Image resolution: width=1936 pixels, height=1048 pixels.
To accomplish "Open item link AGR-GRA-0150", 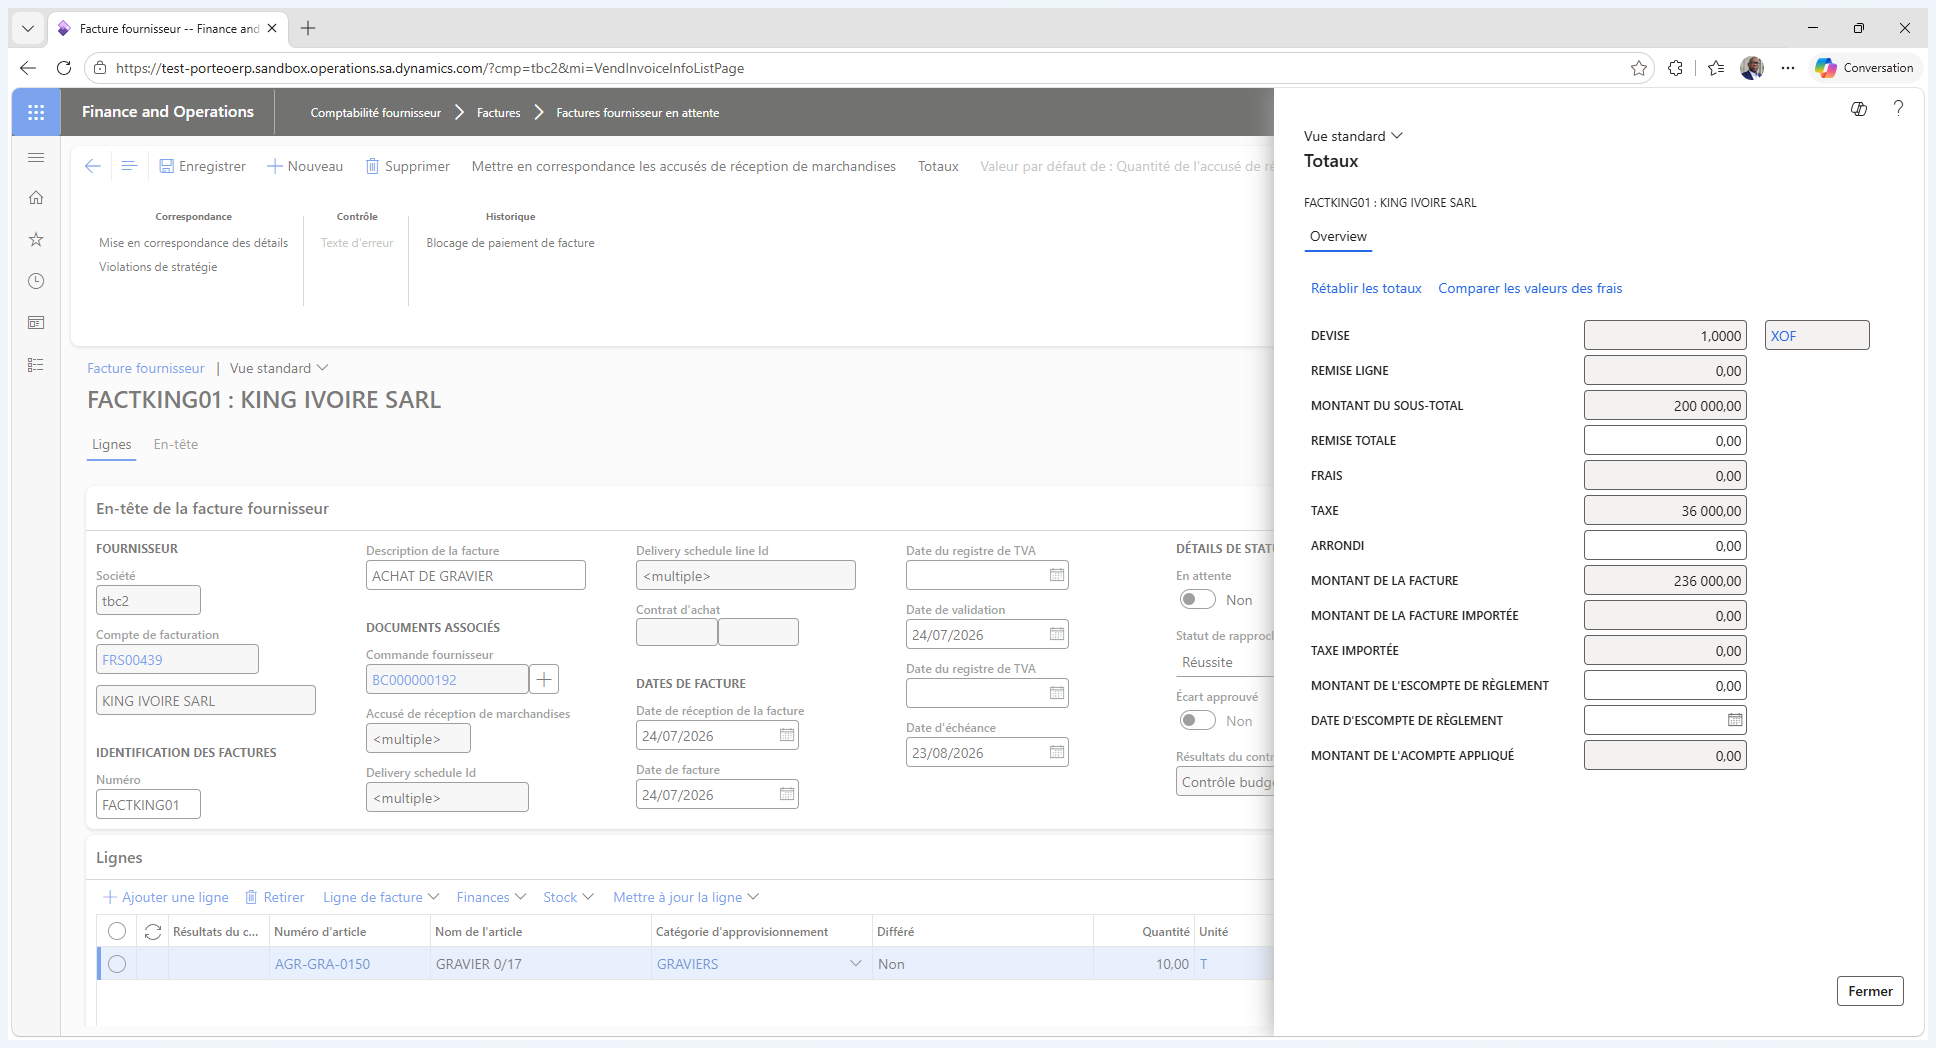I will click(x=322, y=964).
